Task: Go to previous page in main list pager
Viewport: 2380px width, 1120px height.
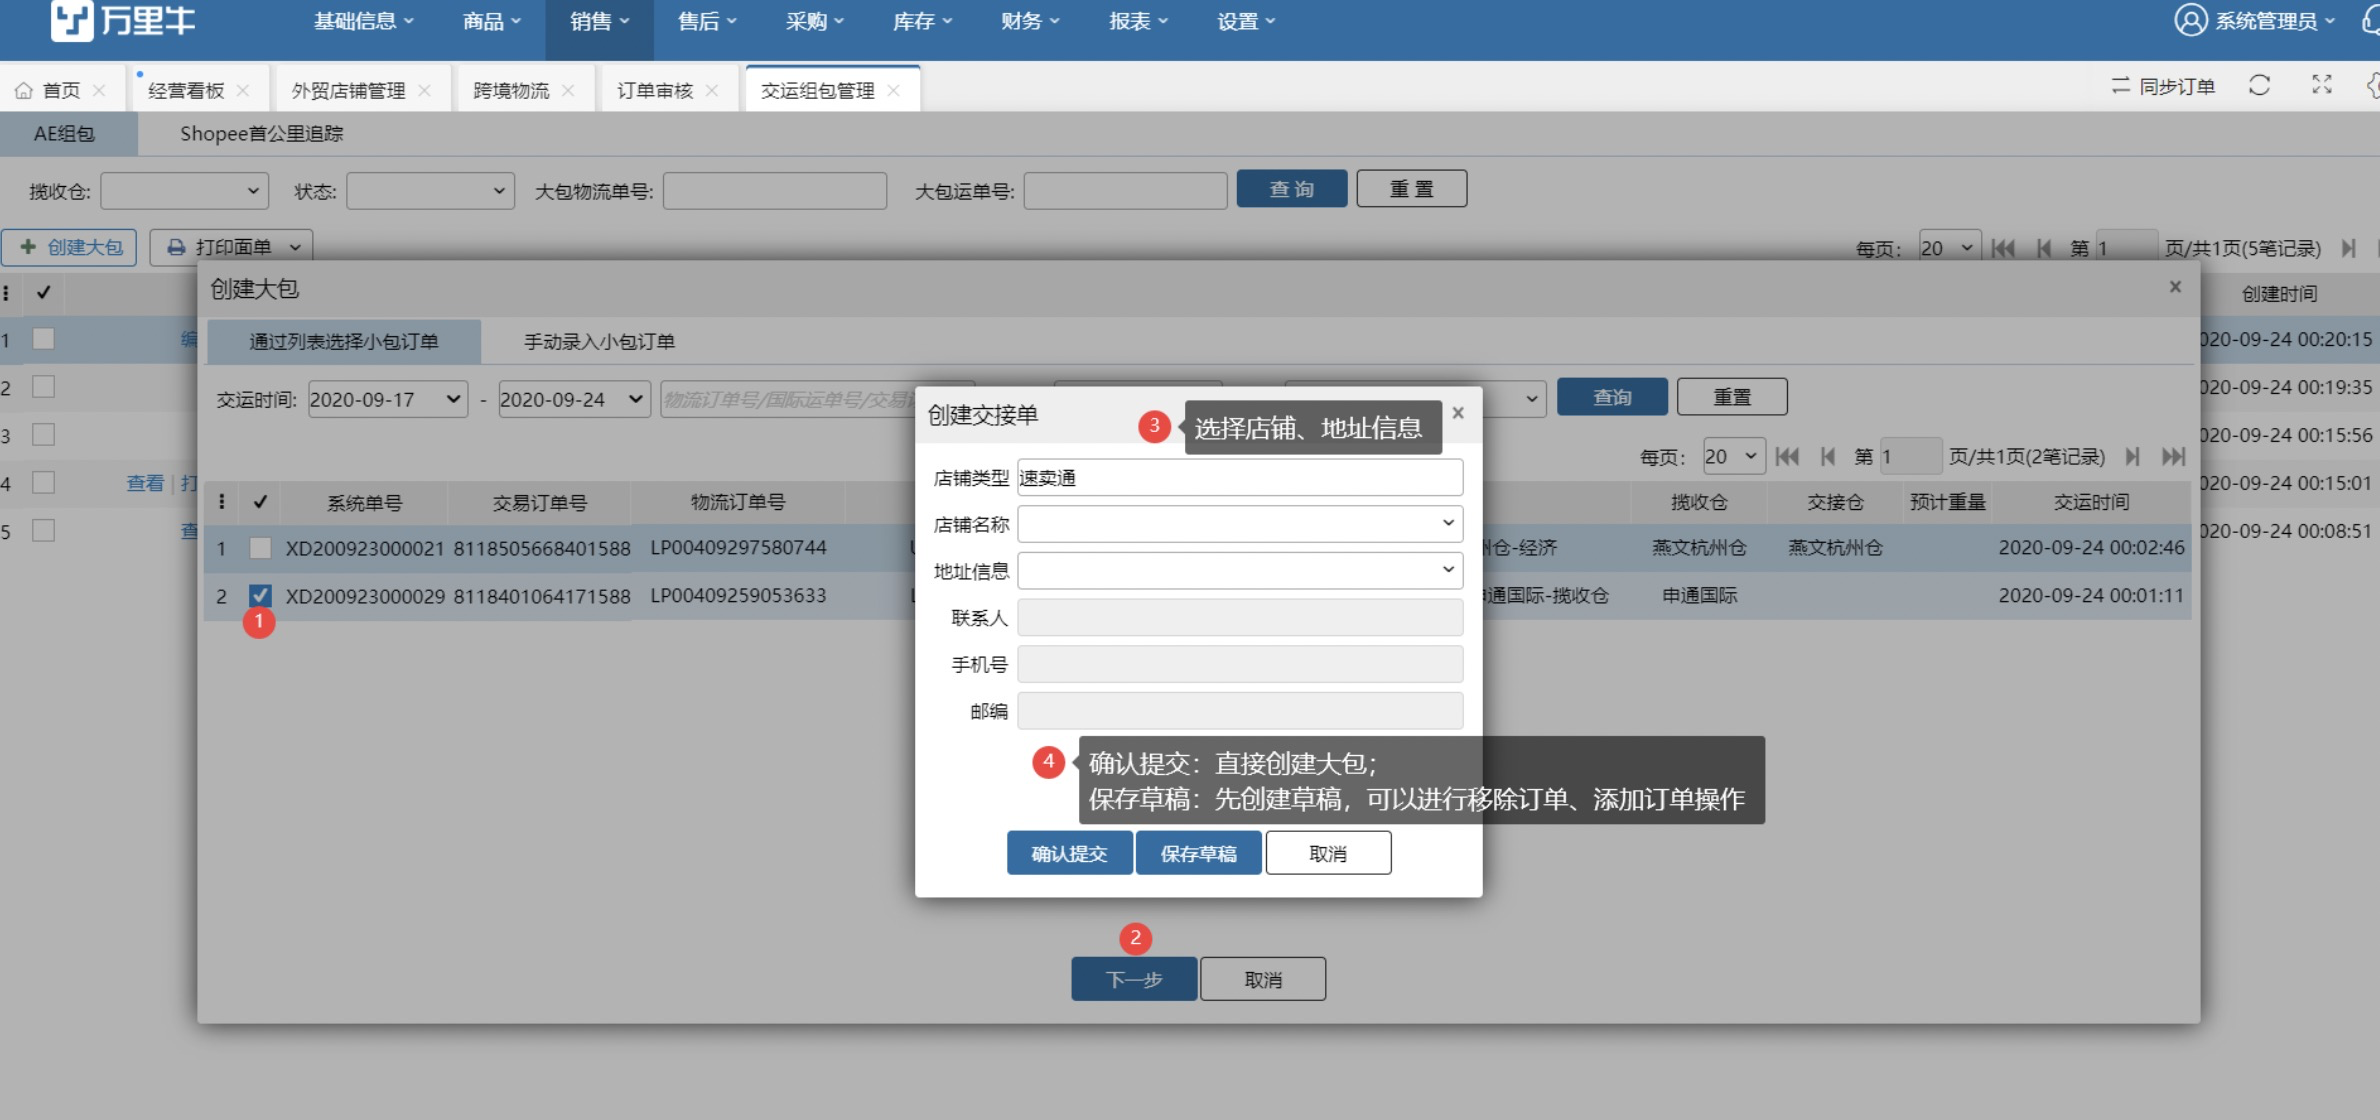Action: pyautogui.click(x=2044, y=248)
